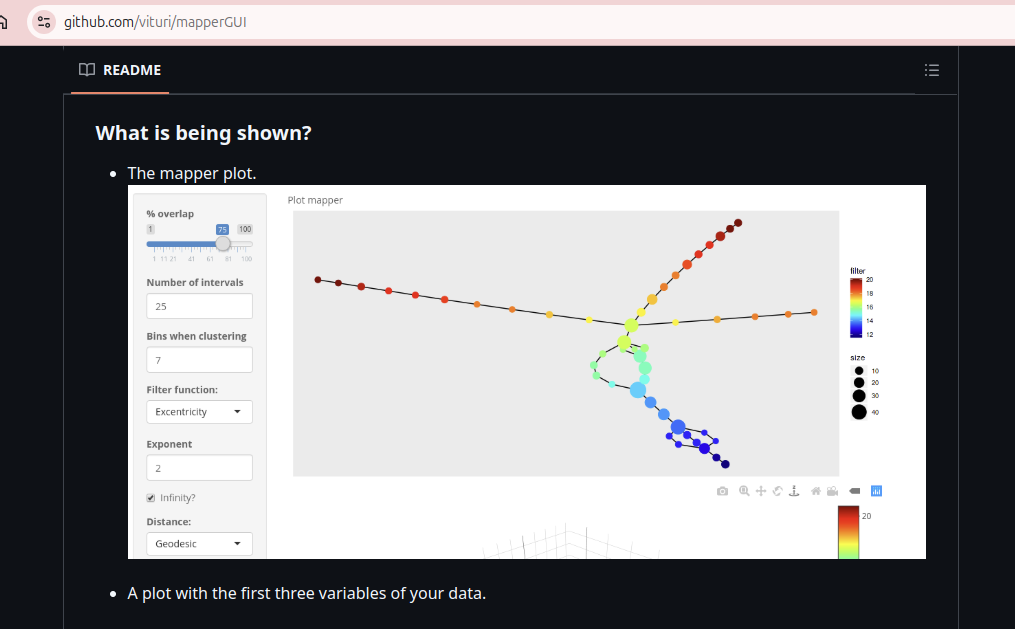The height and width of the screenshot is (629, 1015).
Task: Toggle the Infinity? checkbox
Action: [x=151, y=498]
